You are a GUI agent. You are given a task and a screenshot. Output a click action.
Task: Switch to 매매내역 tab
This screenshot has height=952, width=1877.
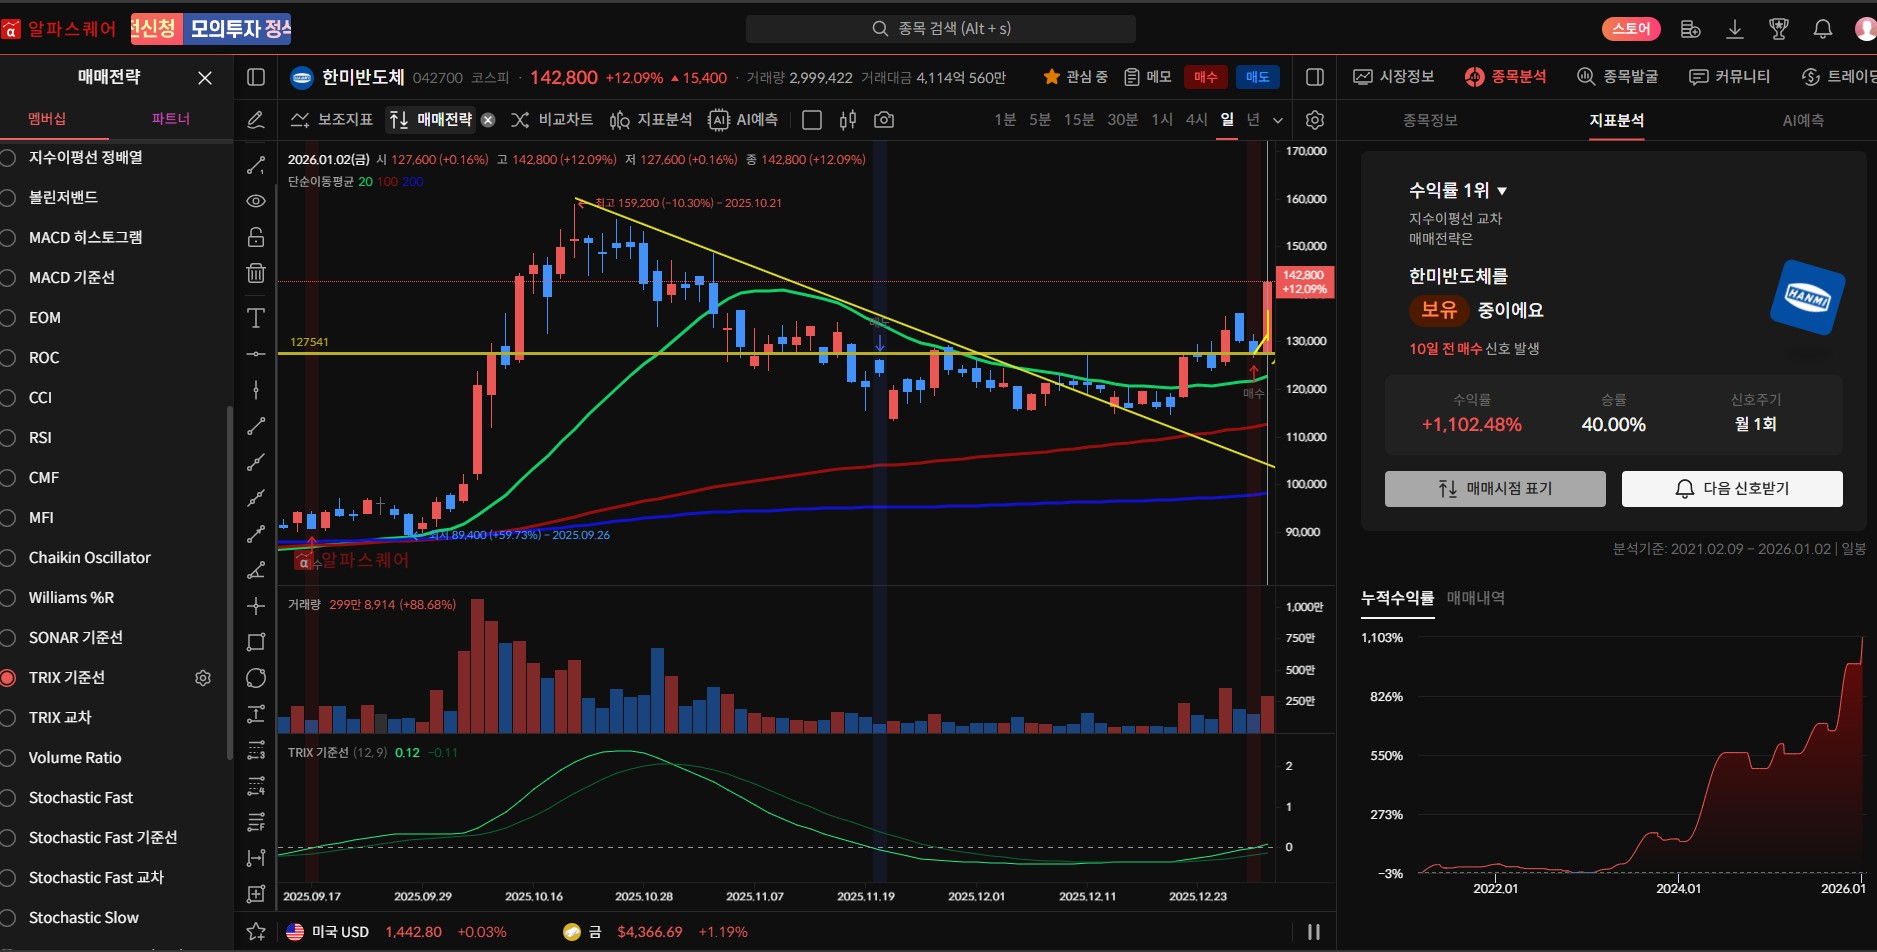1475,598
